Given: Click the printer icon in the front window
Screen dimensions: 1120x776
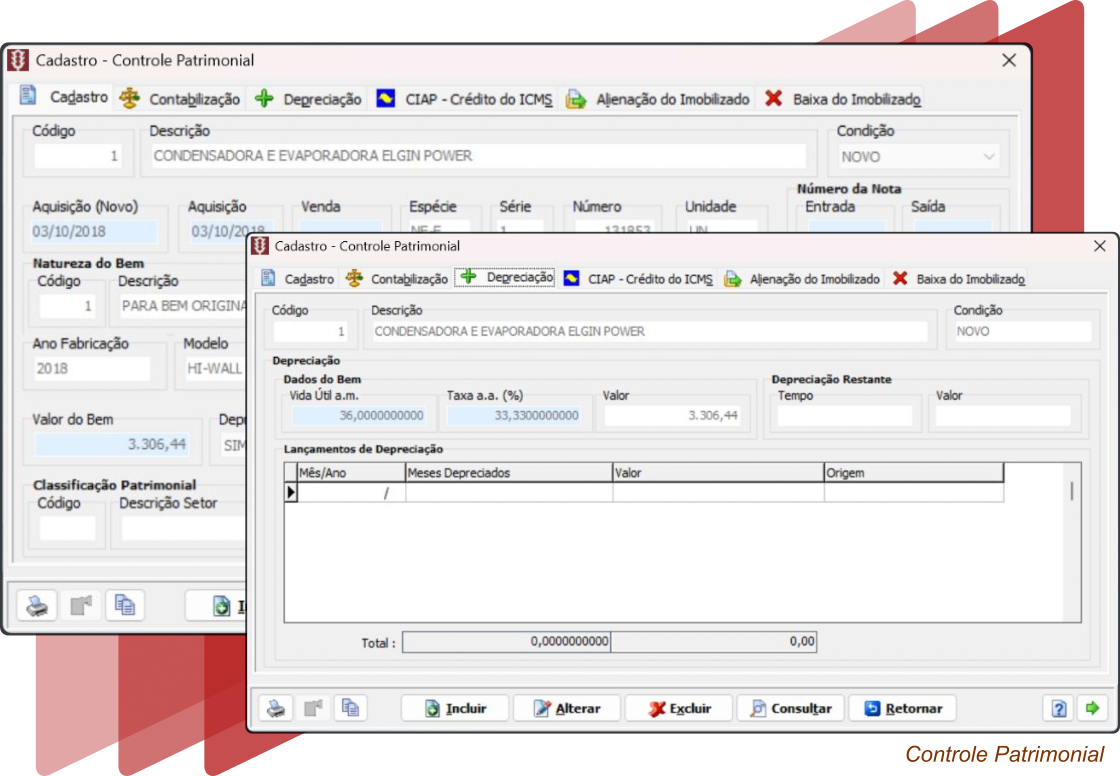Looking at the screenshot, I should (277, 708).
